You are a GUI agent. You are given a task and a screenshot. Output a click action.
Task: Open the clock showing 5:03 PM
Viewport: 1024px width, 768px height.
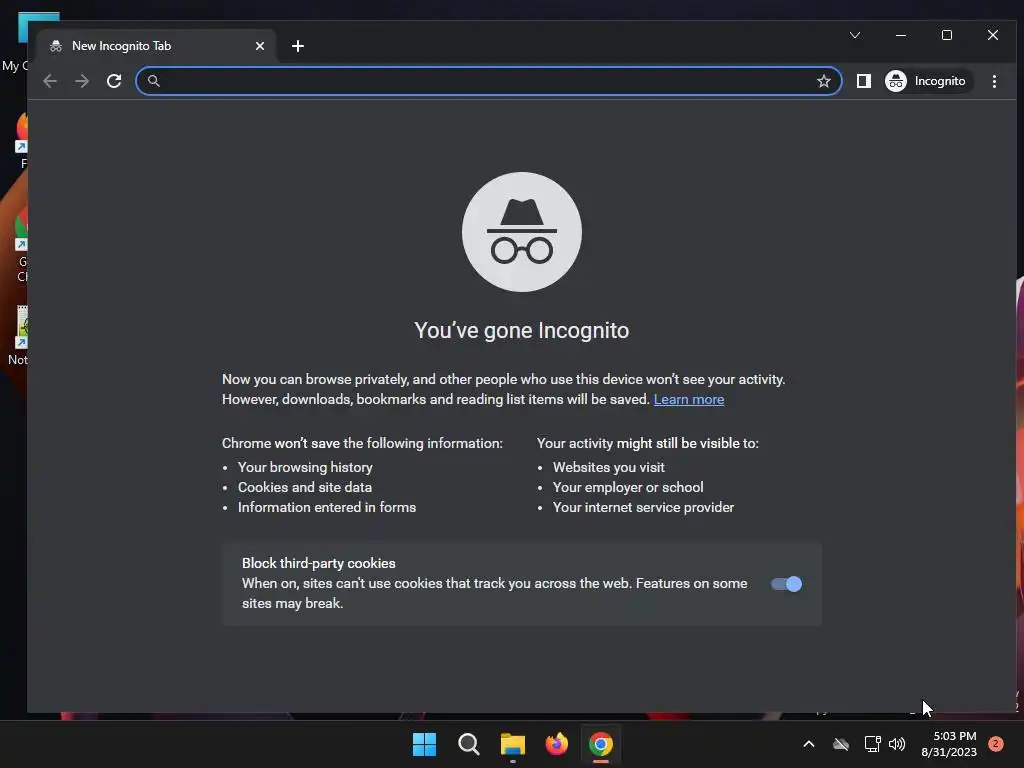pyautogui.click(x=949, y=744)
